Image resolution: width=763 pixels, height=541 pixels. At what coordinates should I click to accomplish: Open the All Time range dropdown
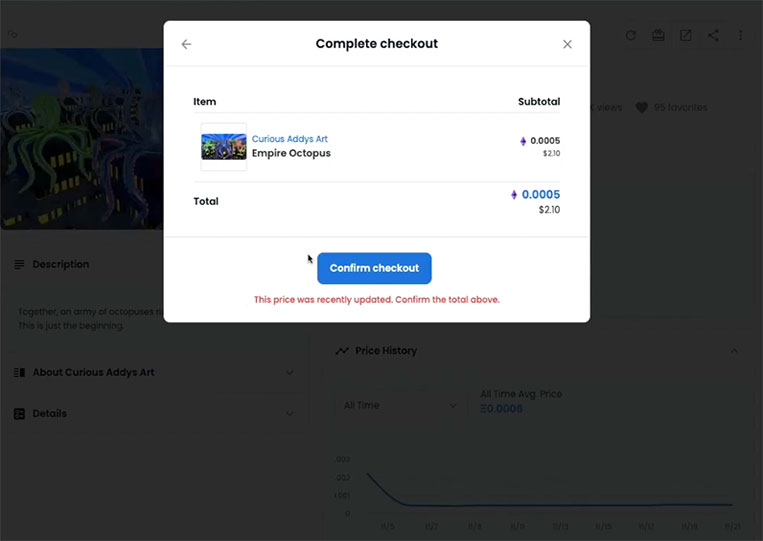(x=400, y=405)
